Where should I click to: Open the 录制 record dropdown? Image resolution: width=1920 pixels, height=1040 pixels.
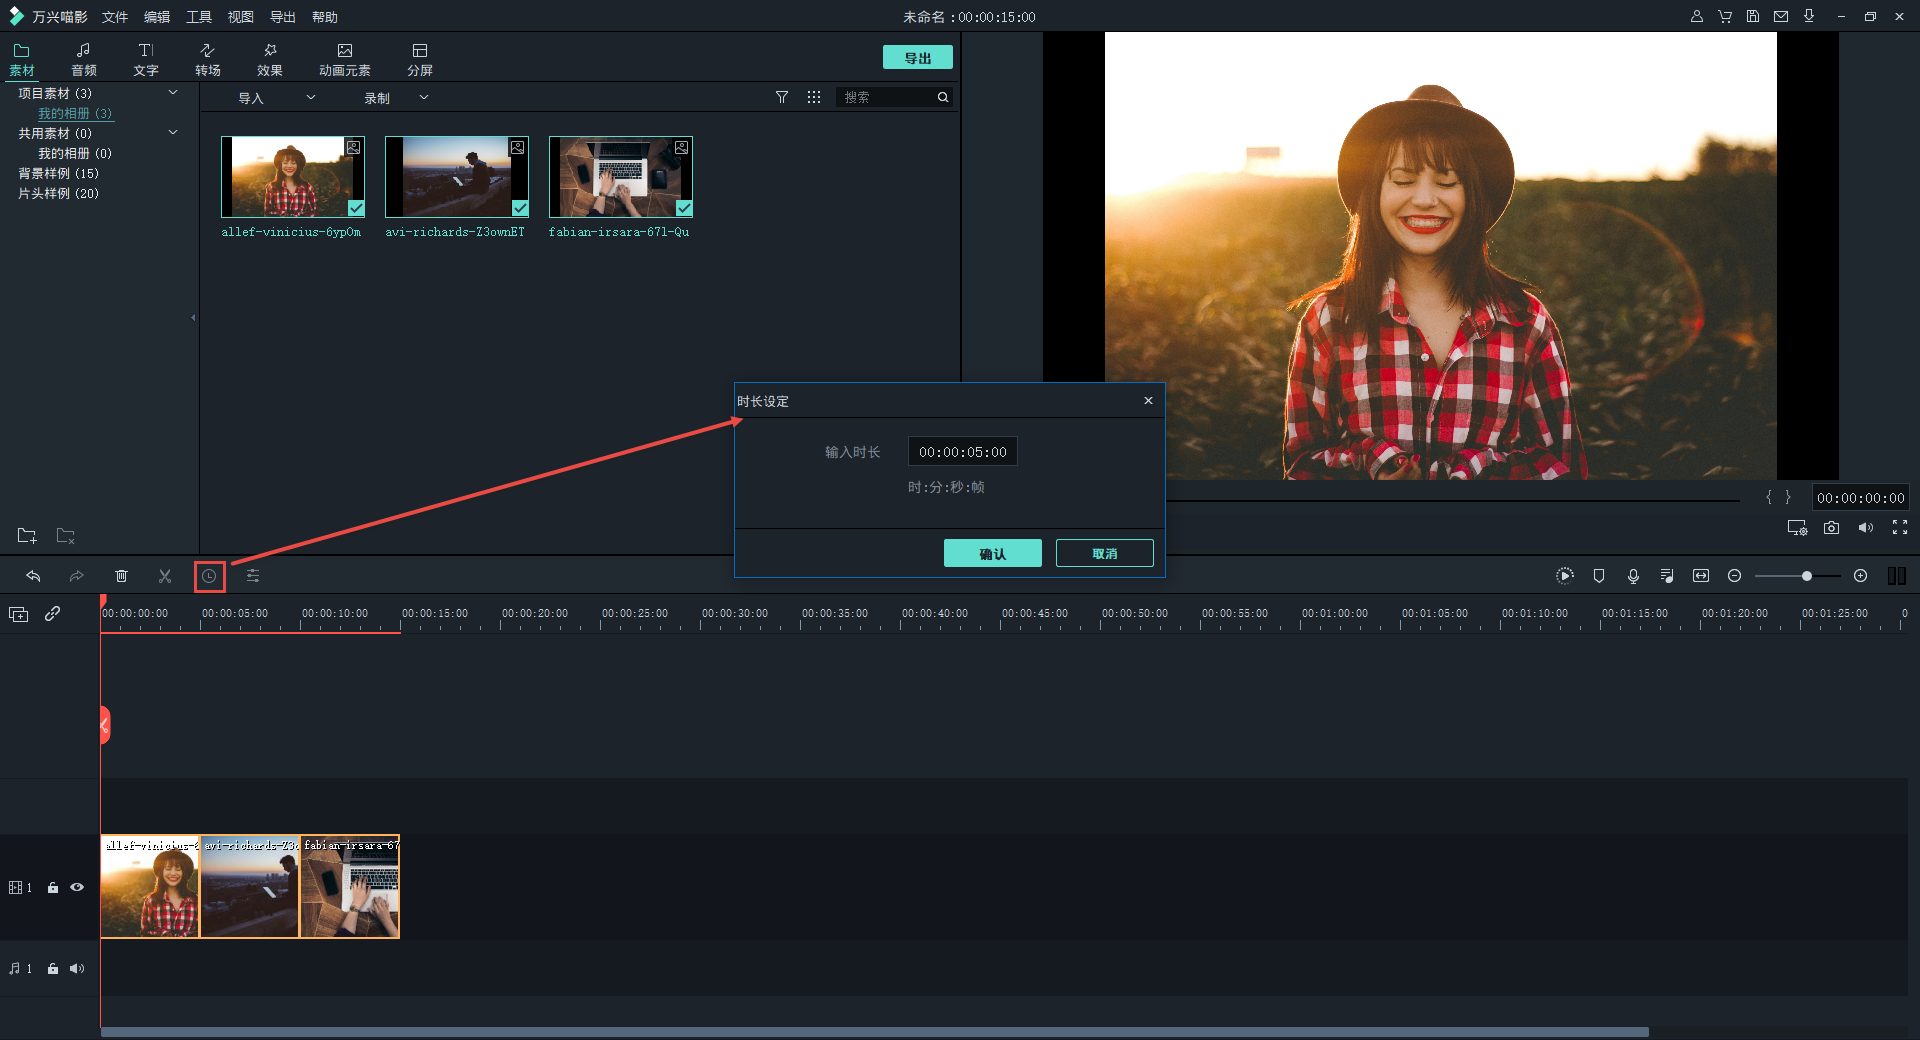(x=395, y=98)
